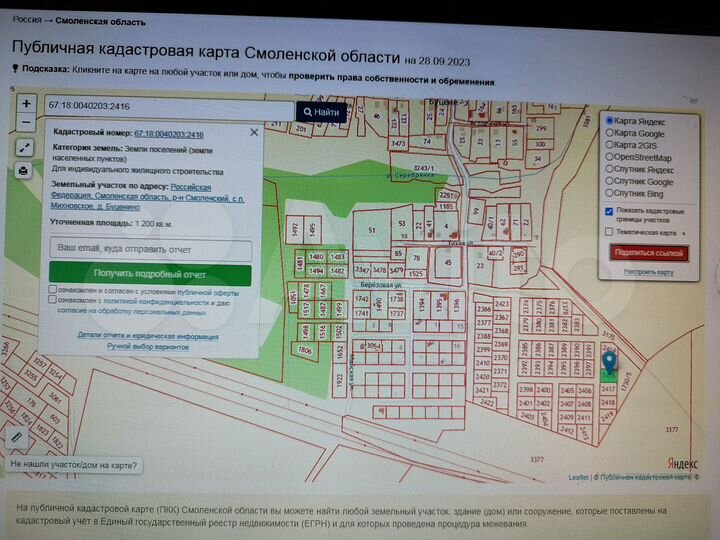Open Настроить карту link
This screenshot has height=540, width=720.
[648, 272]
